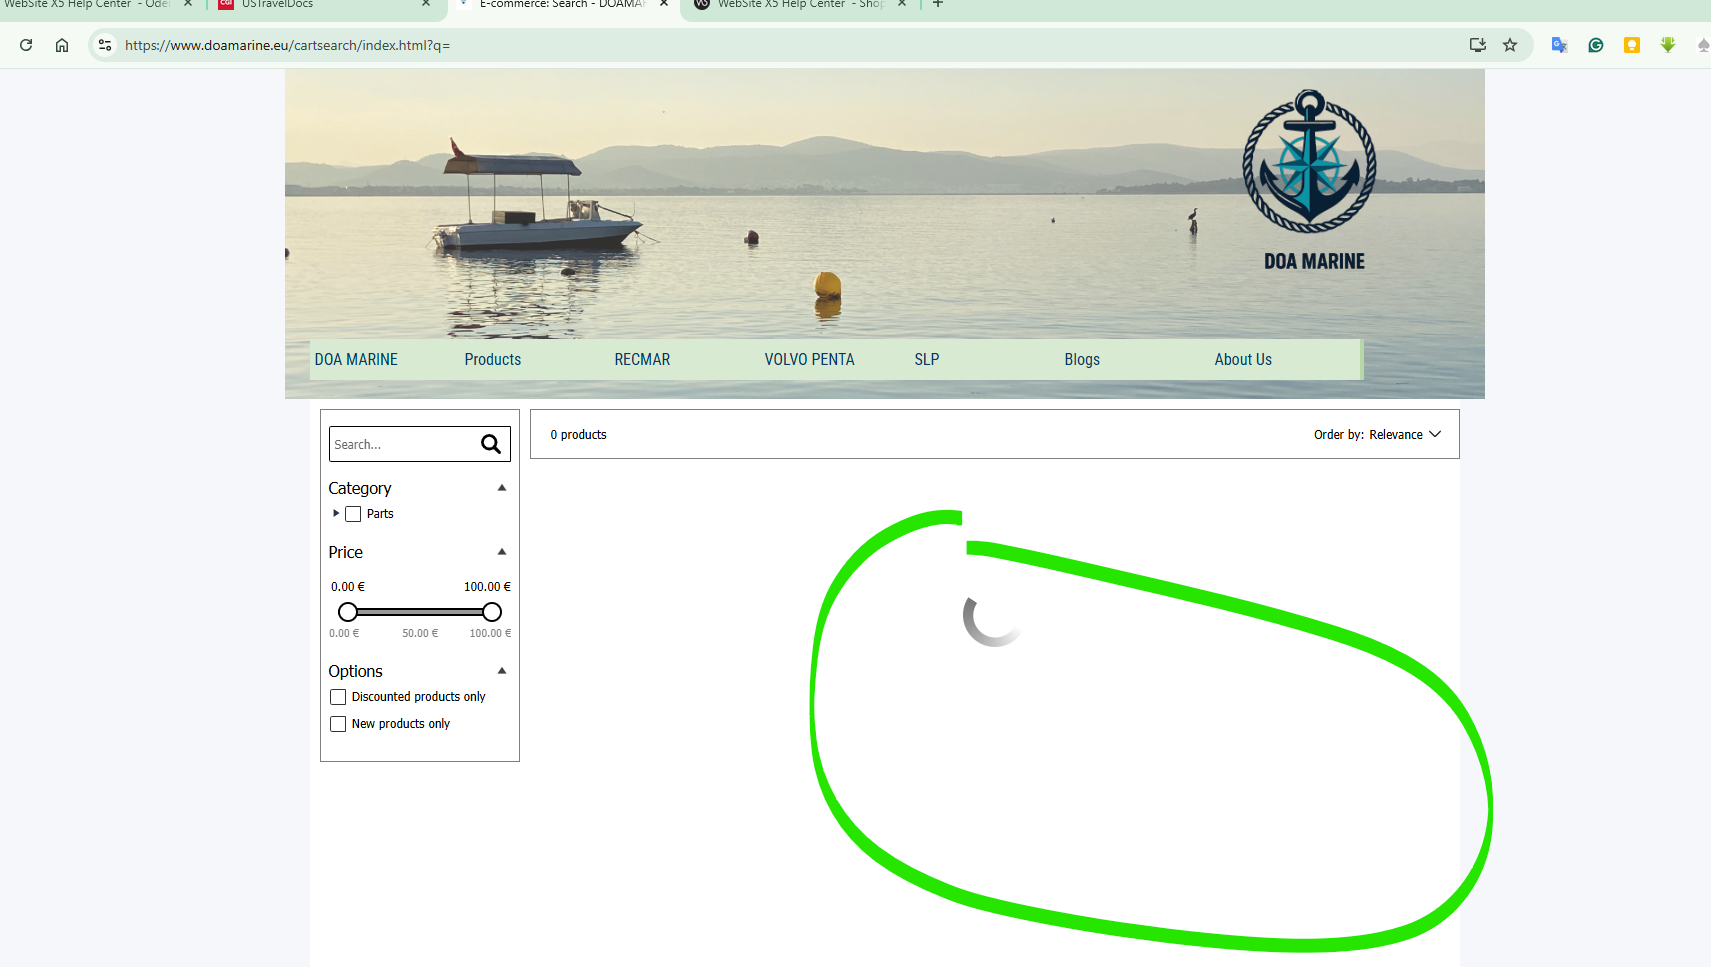Reload the page with the refresh icon
This screenshot has width=1711, height=967.
point(26,45)
